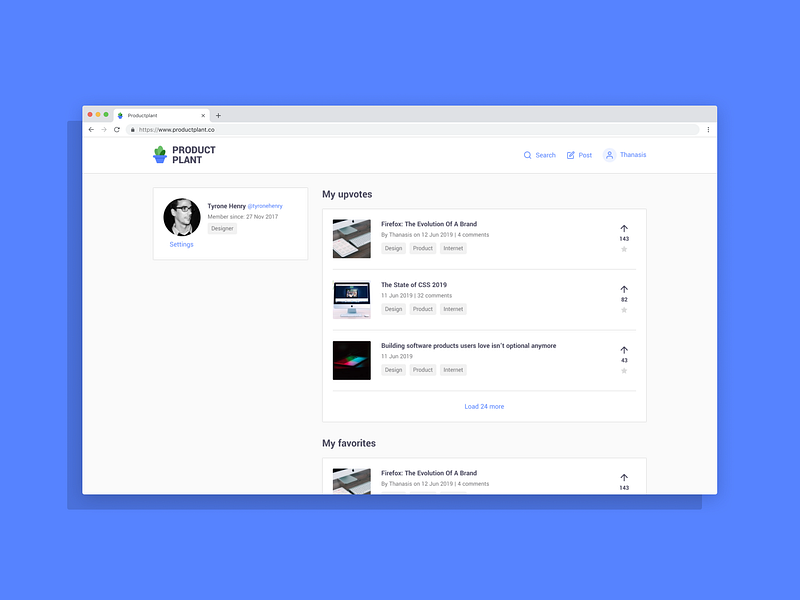
Task: Click the edit pencil icon beside Post
Action: tap(570, 155)
